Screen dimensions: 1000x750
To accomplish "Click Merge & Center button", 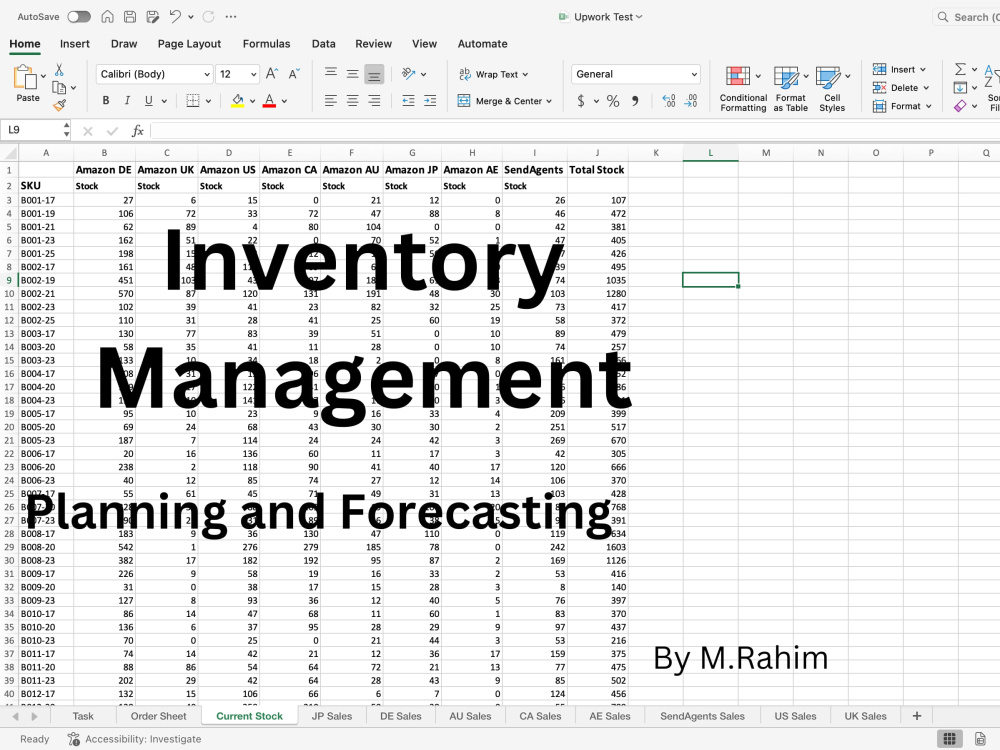I will (504, 101).
